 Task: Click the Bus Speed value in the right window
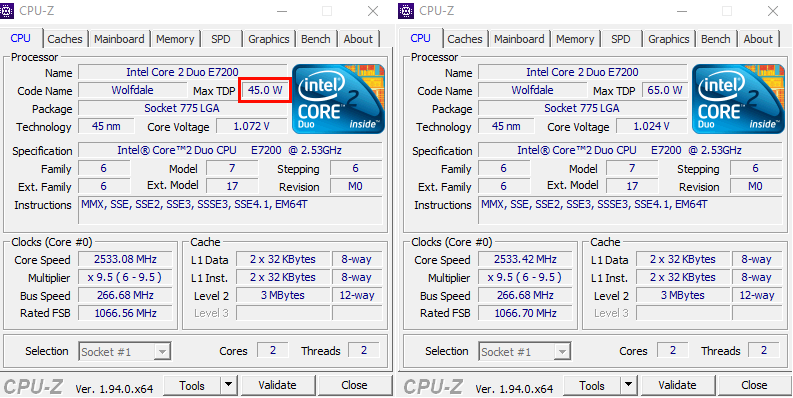tap(525, 295)
